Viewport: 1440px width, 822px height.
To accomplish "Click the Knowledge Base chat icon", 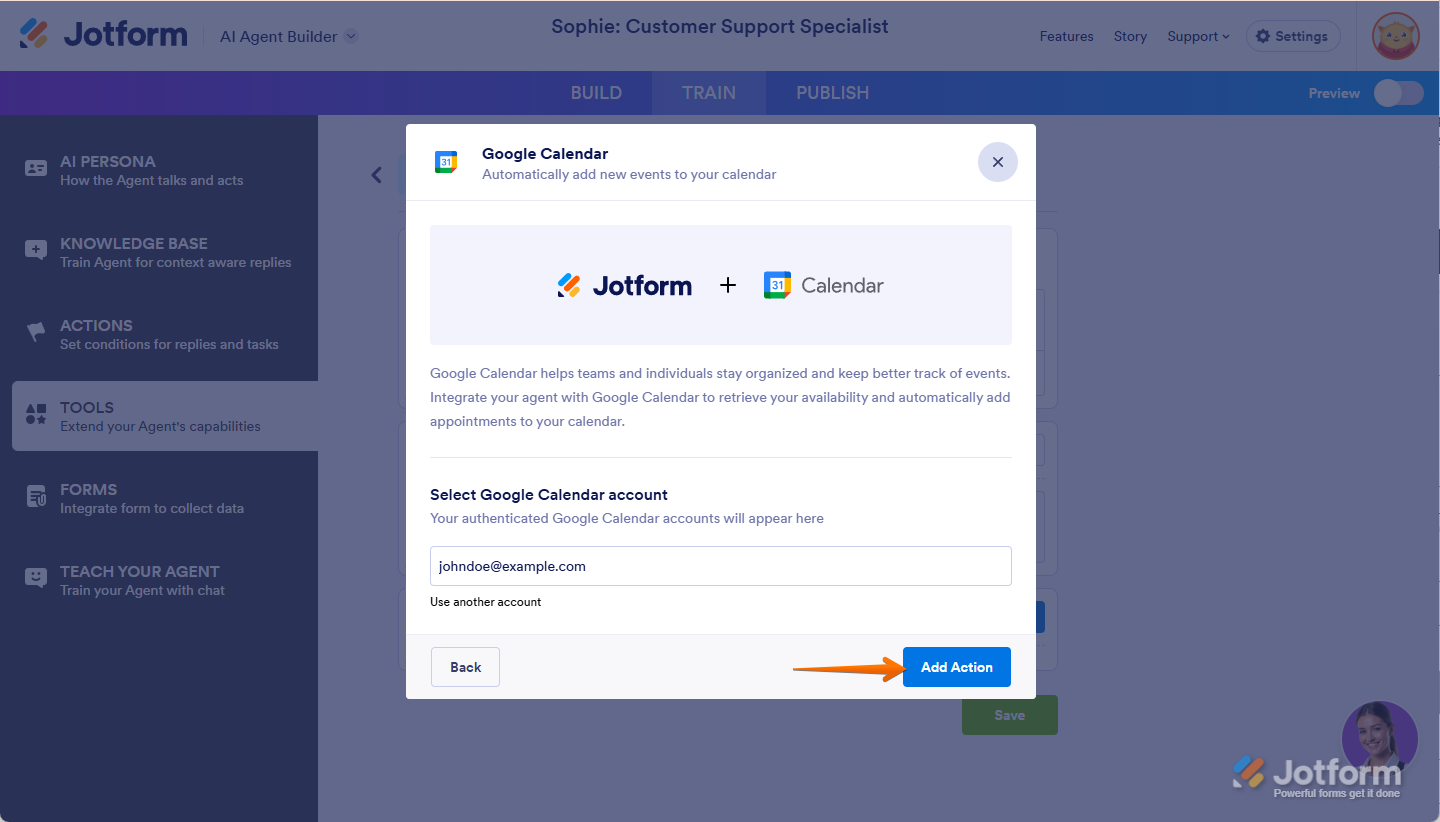I will [x=36, y=251].
